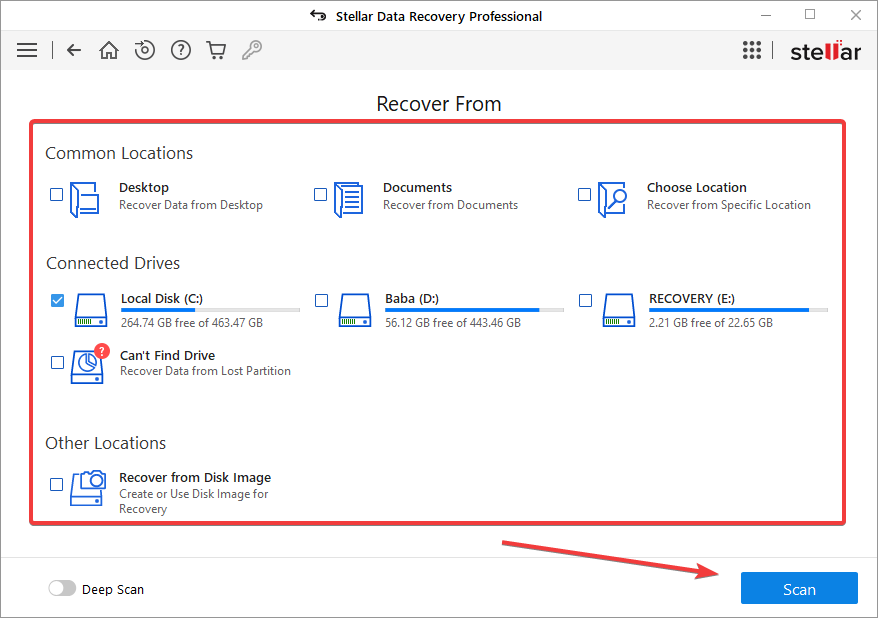Click the RECOVERY (E:) drive icon
Viewport: 878px width, 618px height.
tap(619, 310)
